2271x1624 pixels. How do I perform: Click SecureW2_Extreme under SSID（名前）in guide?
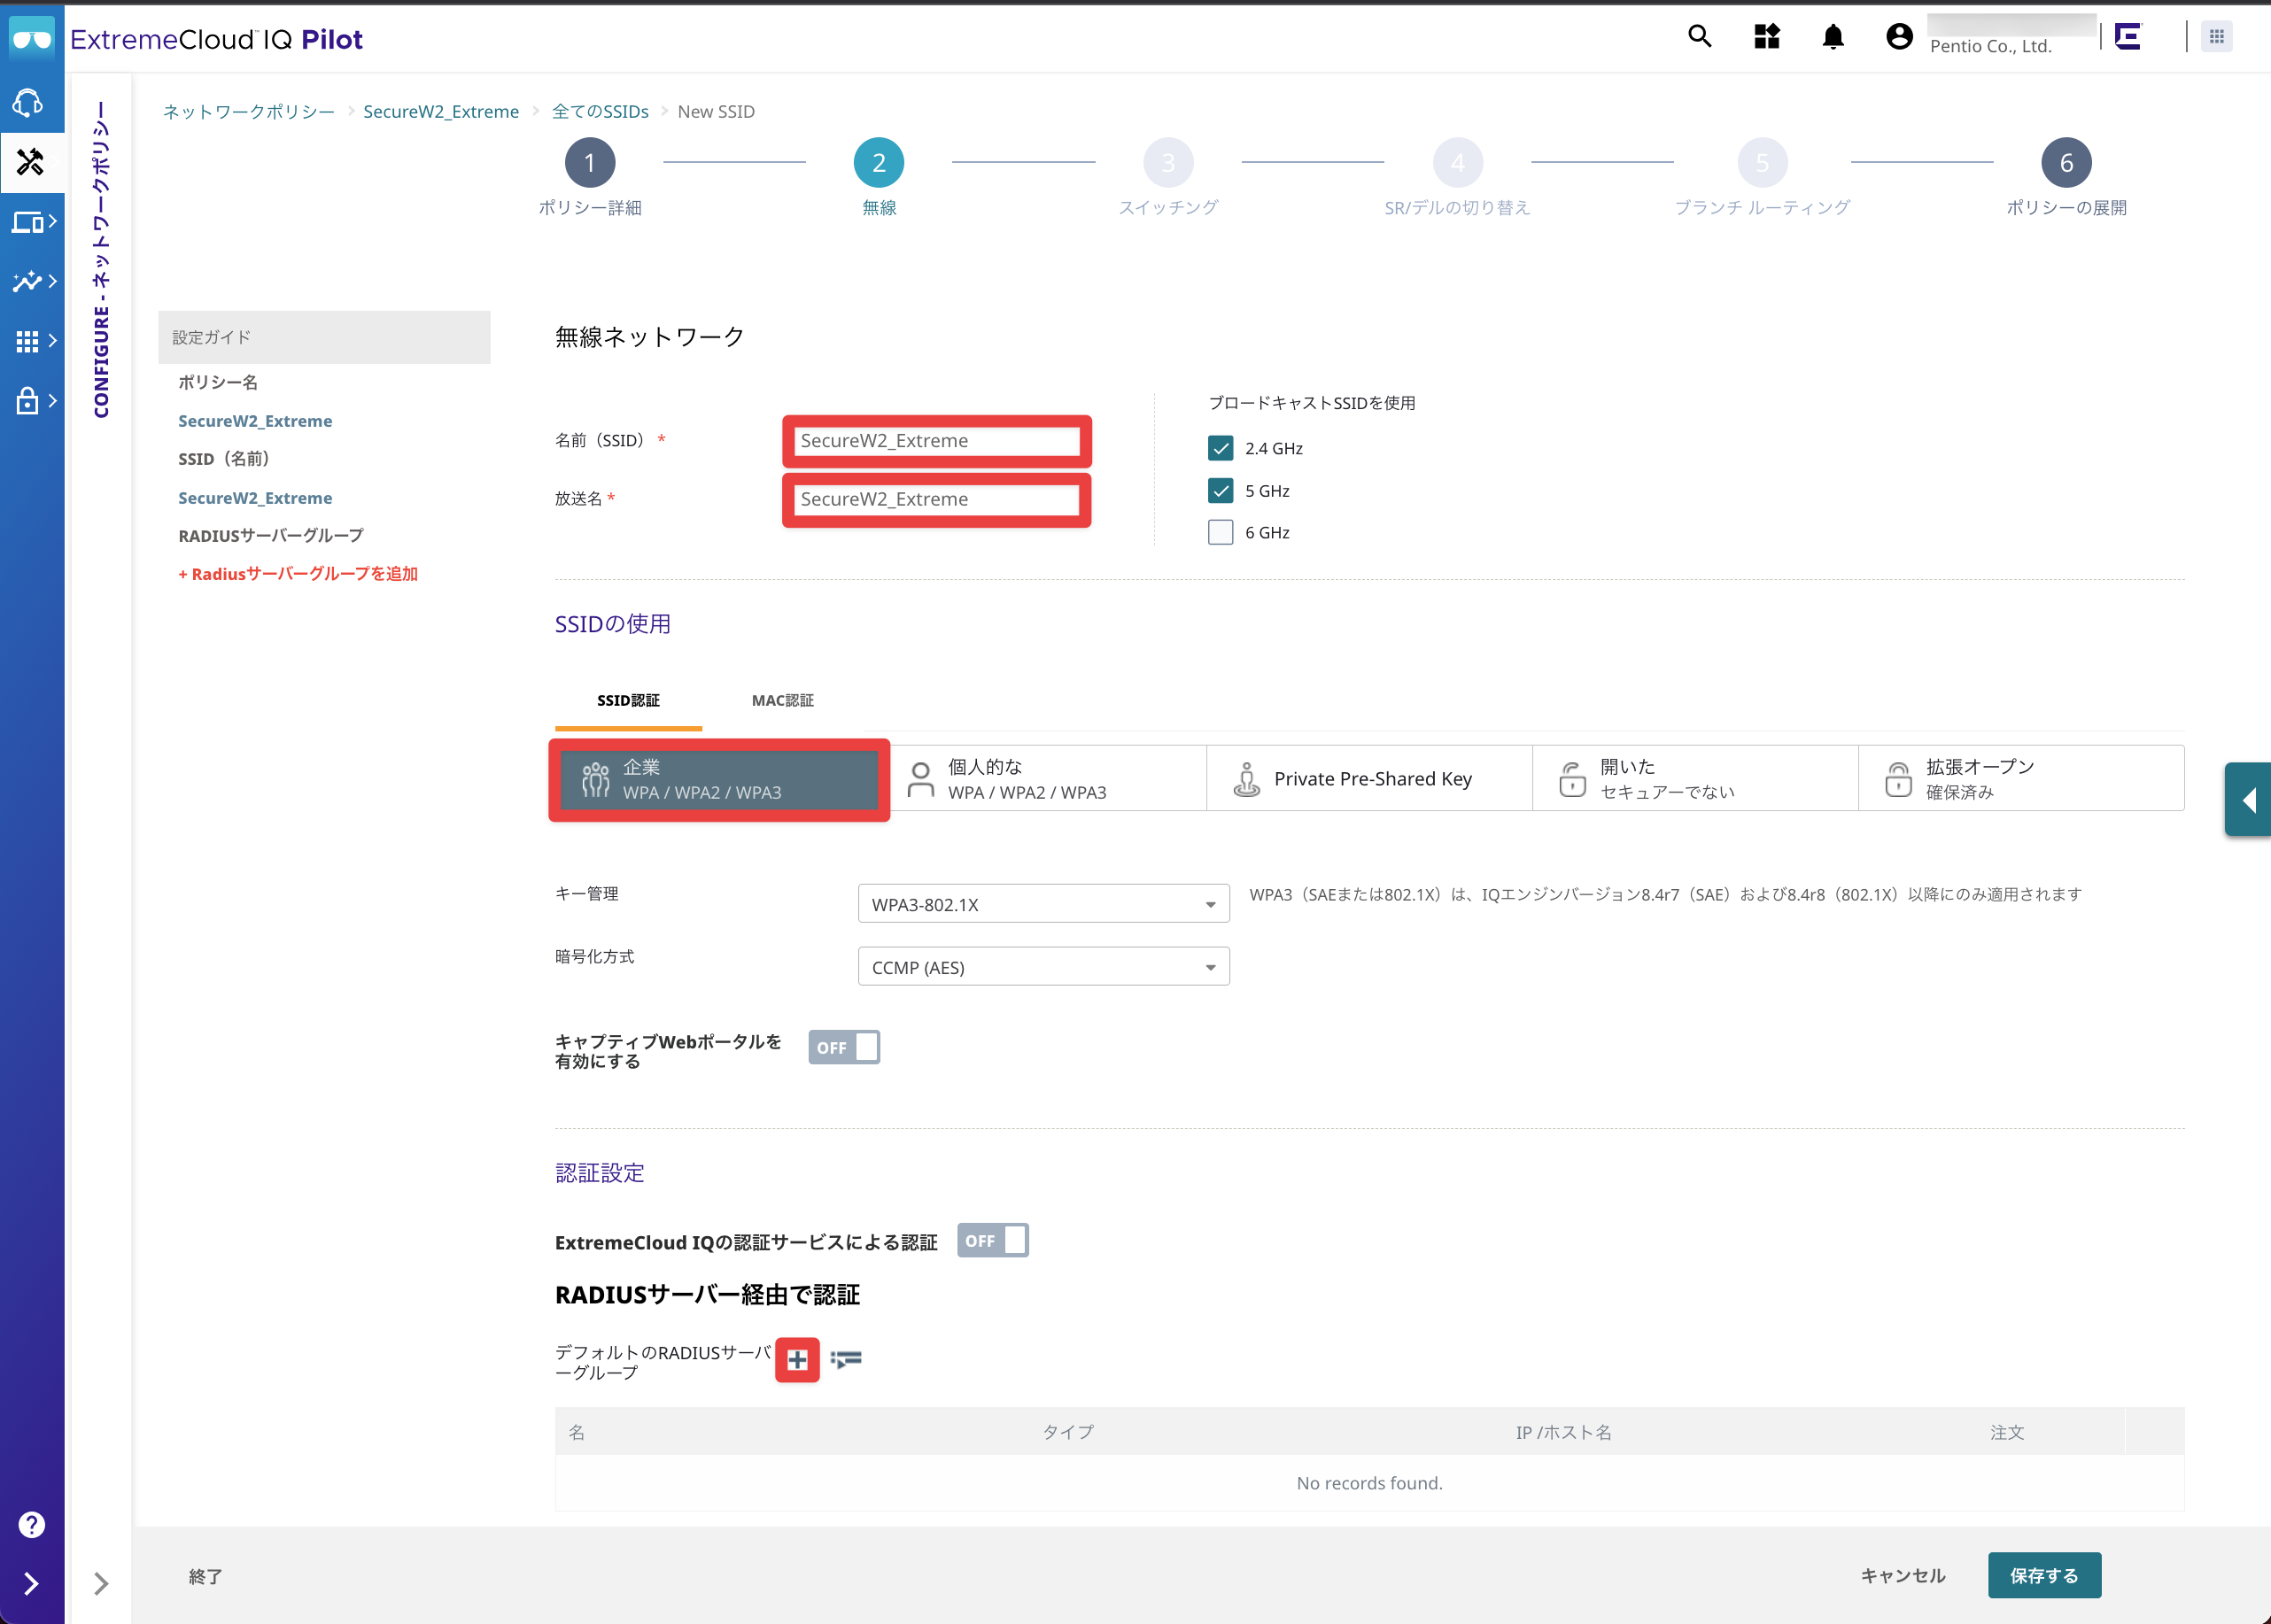tap(255, 498)
